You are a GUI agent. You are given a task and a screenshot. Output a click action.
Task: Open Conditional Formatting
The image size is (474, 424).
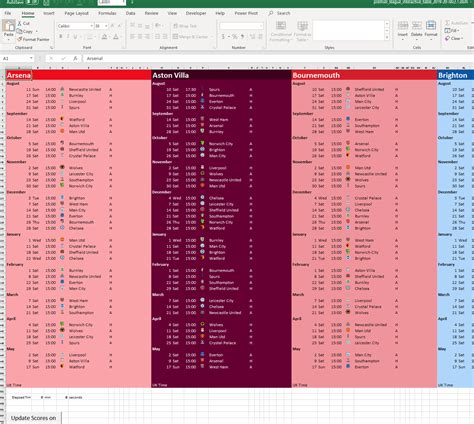tap(281, 31)
